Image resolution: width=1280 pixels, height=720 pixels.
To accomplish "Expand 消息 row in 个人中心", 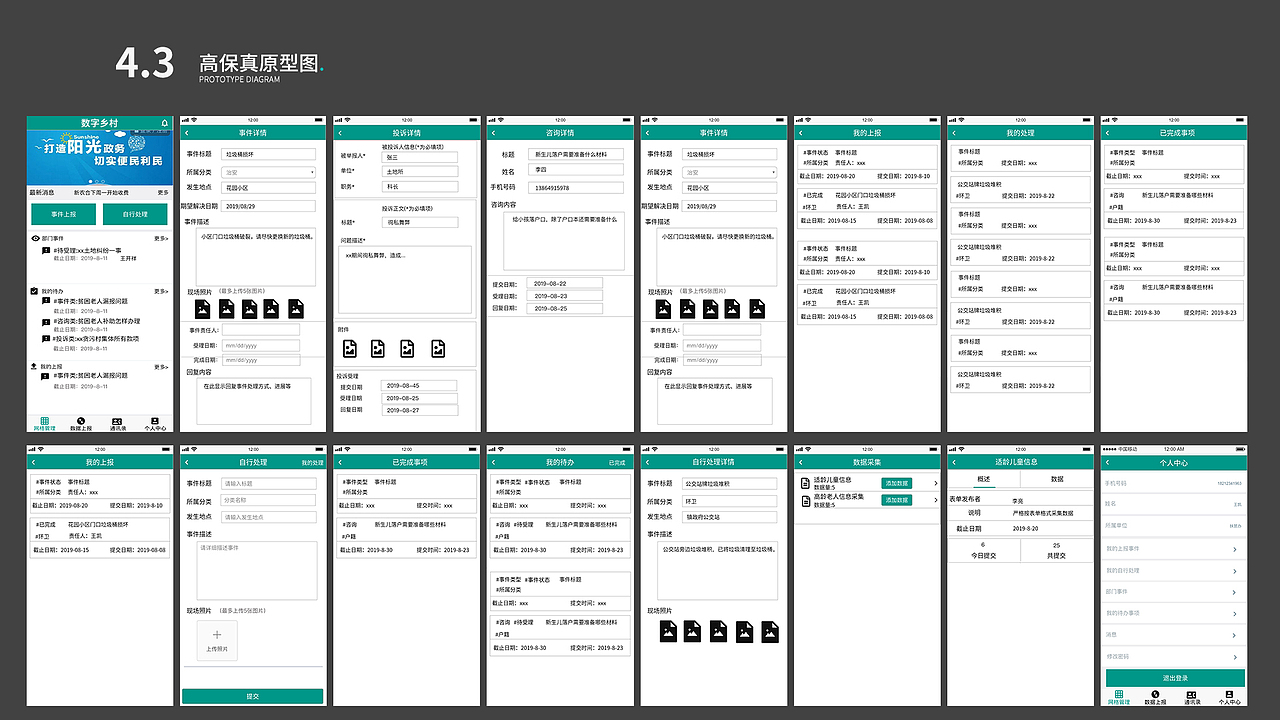I will tap(1175, 634).
